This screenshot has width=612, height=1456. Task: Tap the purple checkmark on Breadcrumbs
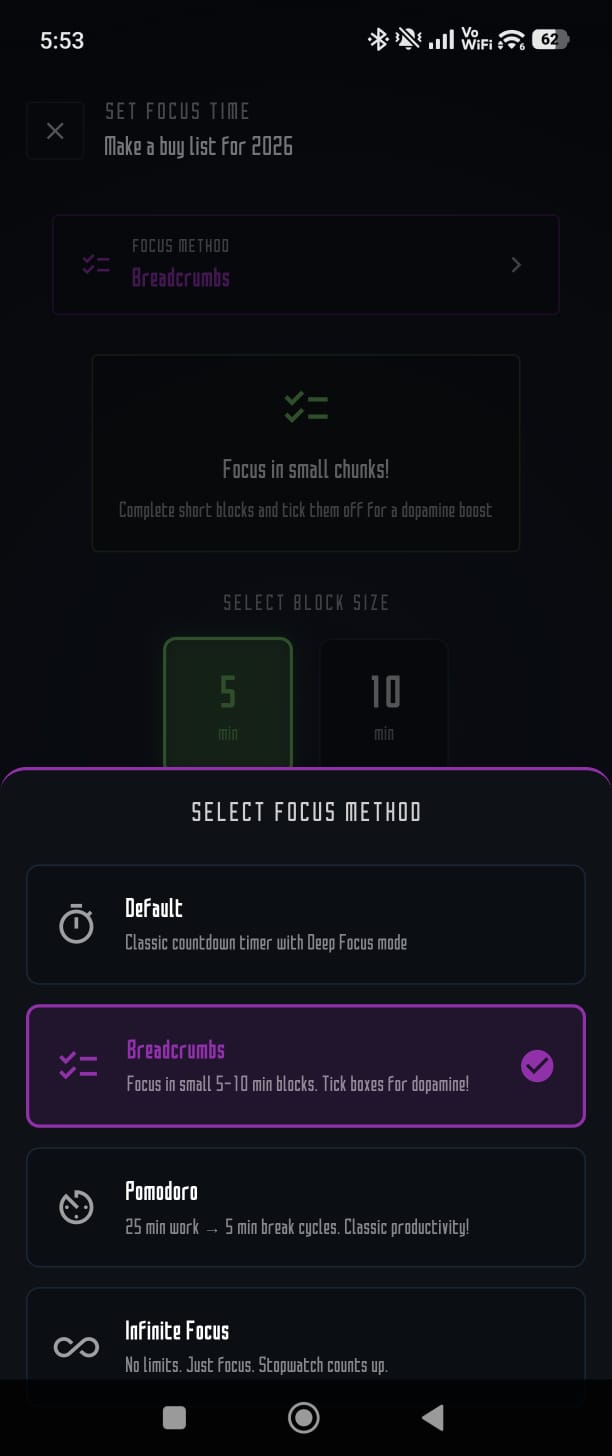point(537,1066)
